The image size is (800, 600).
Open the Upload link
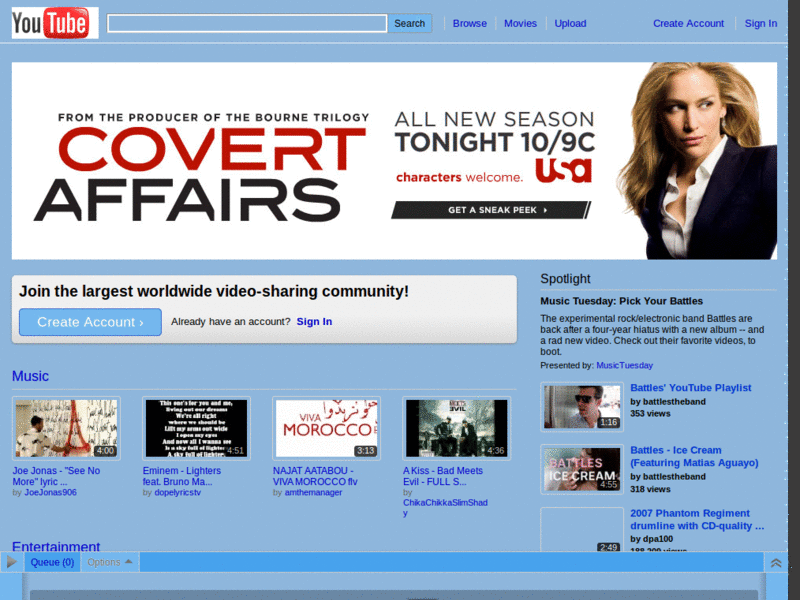[x=570, y=23]
